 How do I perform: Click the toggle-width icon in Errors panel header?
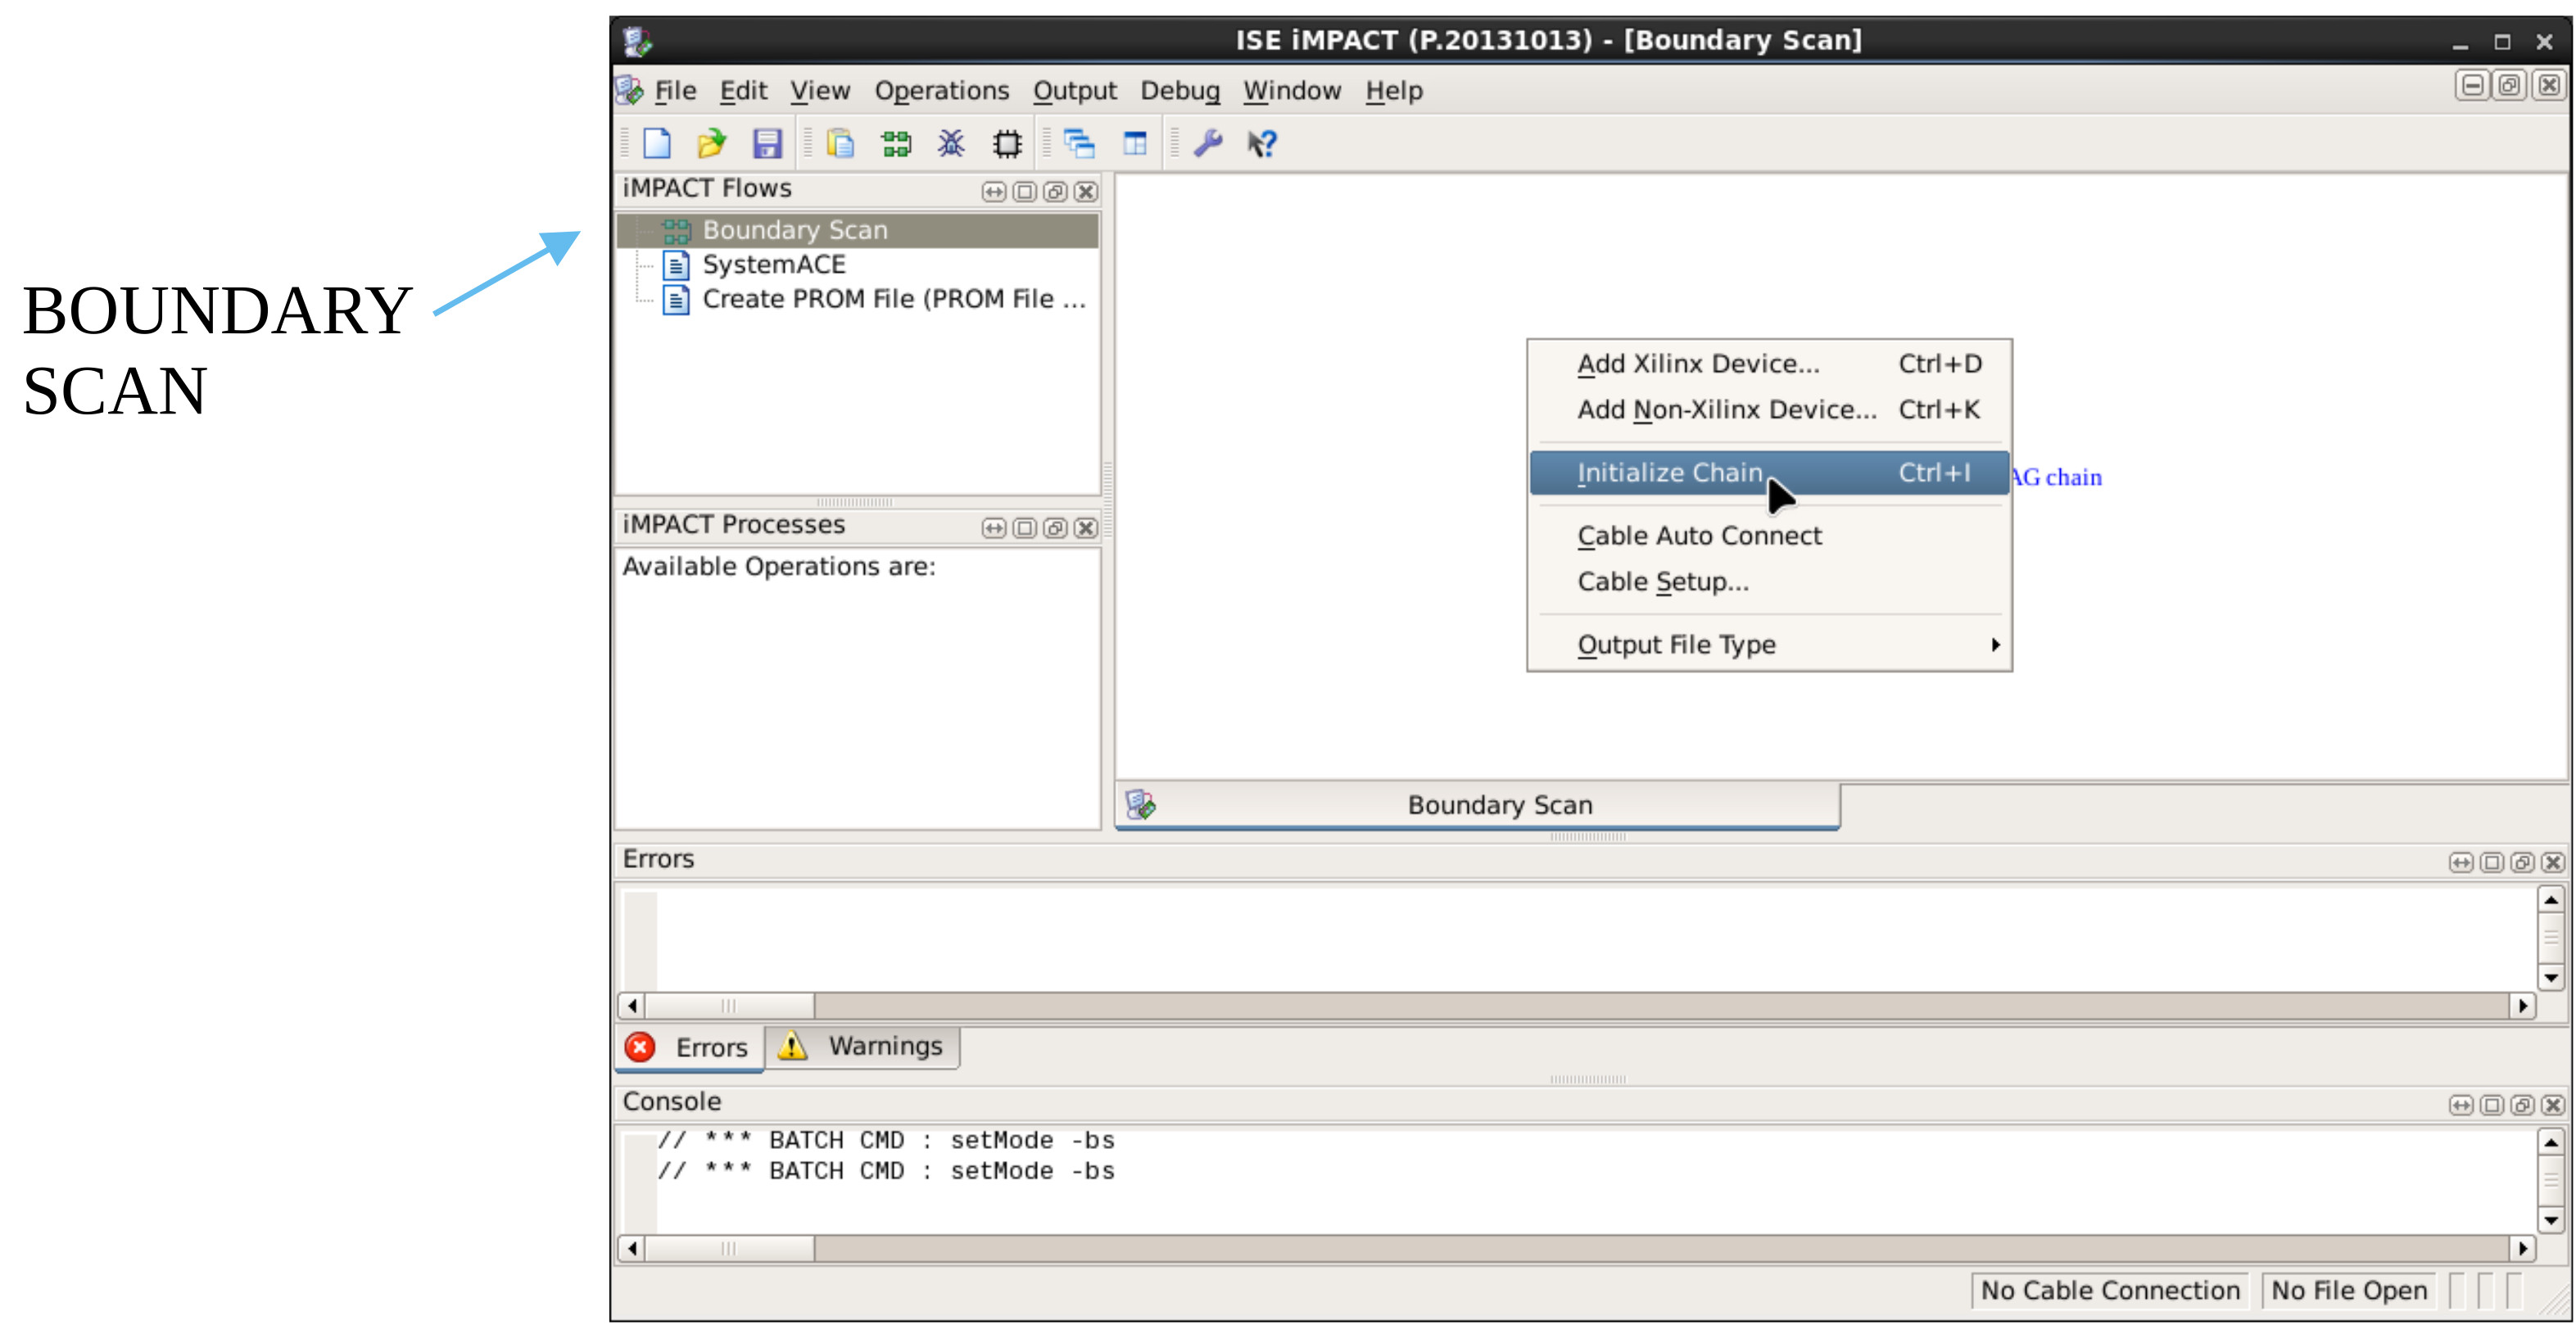click(2461, 862)
